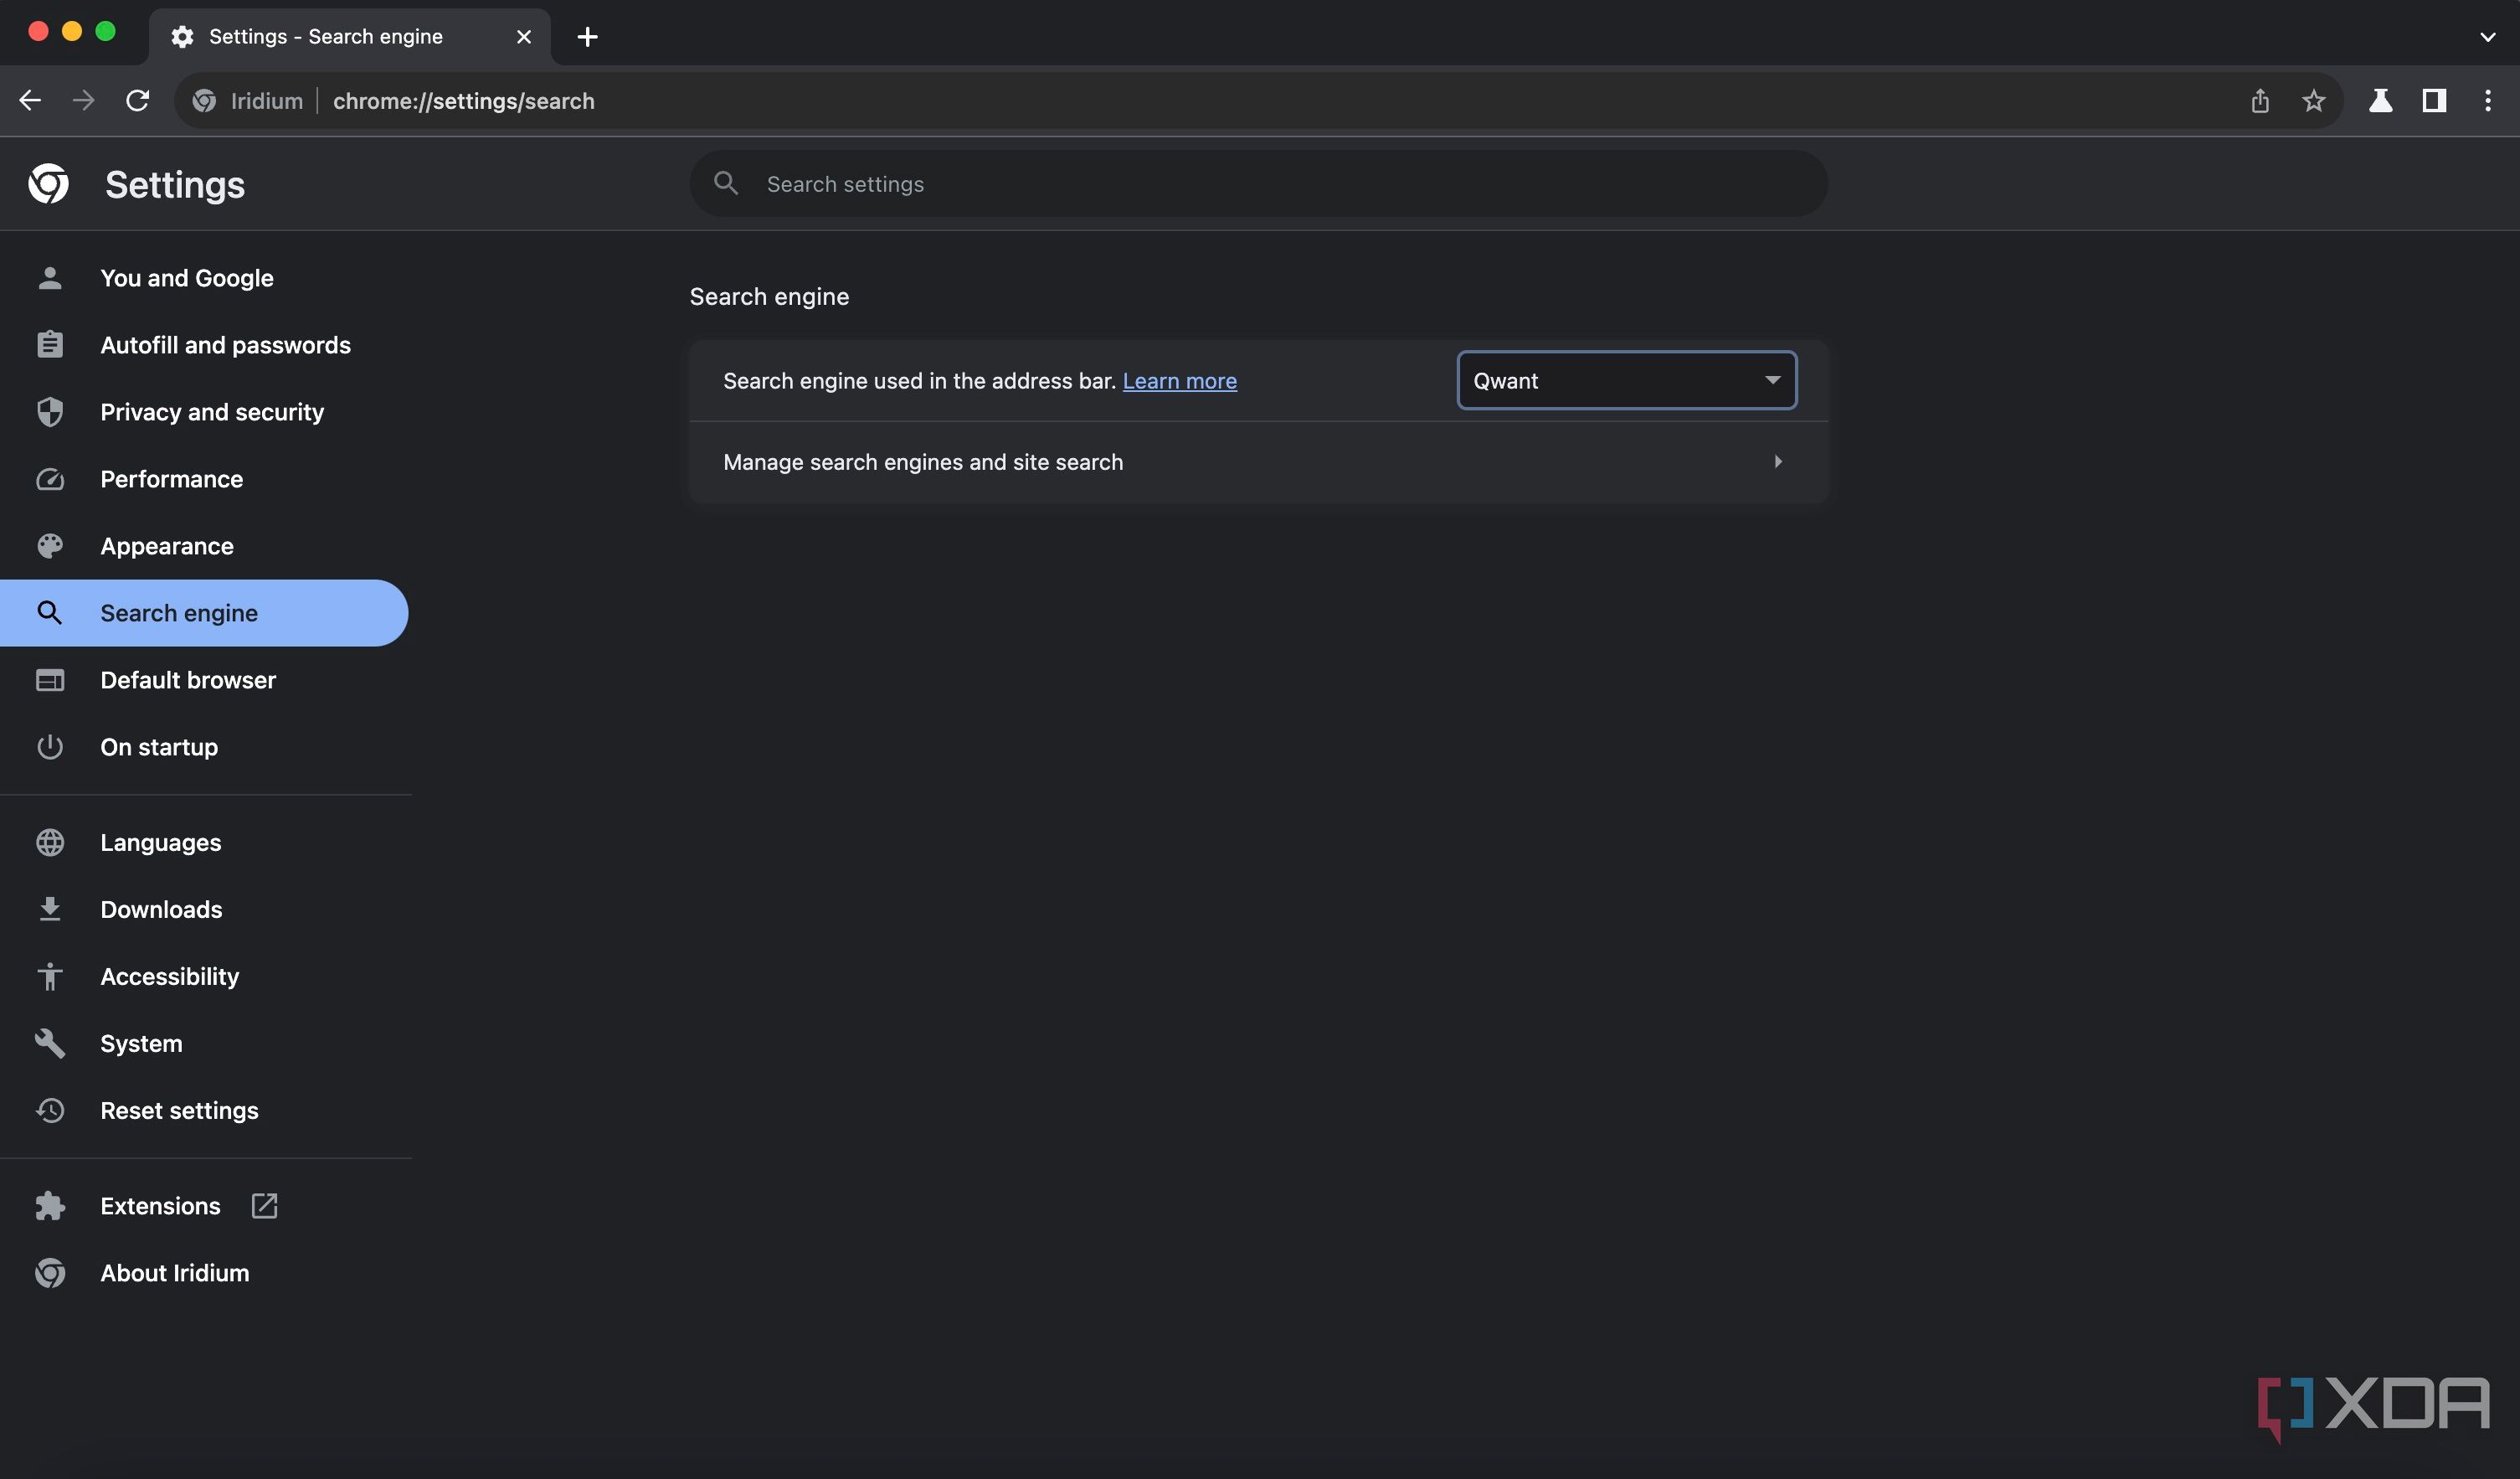Click the forward navigation arrow
The image size is (2520, 1479).
pyautogui.click(x=84, y=100)
